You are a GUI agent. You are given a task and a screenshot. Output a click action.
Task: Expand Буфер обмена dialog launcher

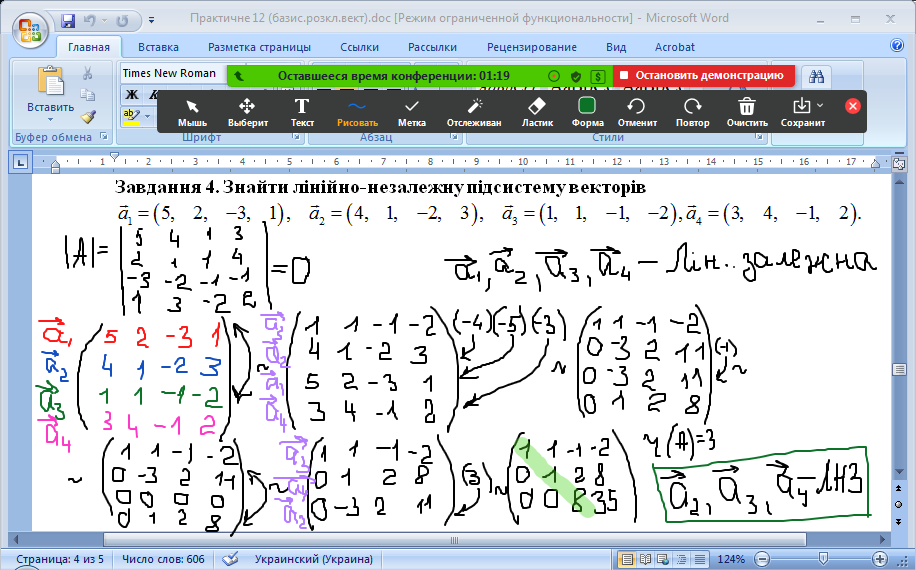tap(104, 137)
